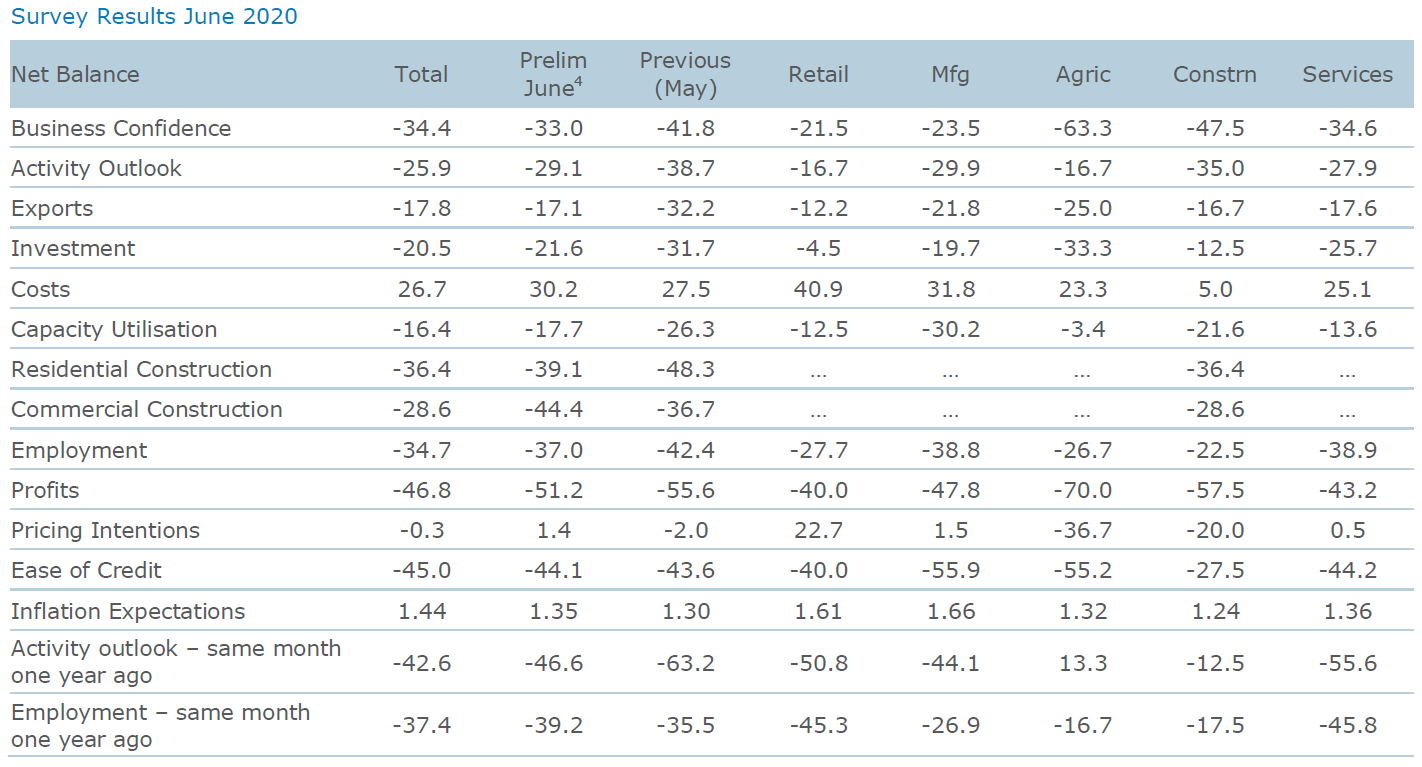Select the Profits Agric value -70.0

(1083, 491)
